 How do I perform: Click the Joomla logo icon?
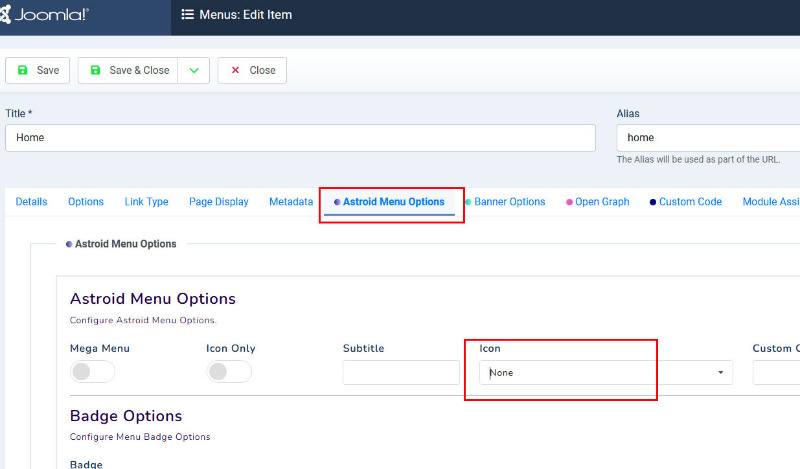(5, 14)
